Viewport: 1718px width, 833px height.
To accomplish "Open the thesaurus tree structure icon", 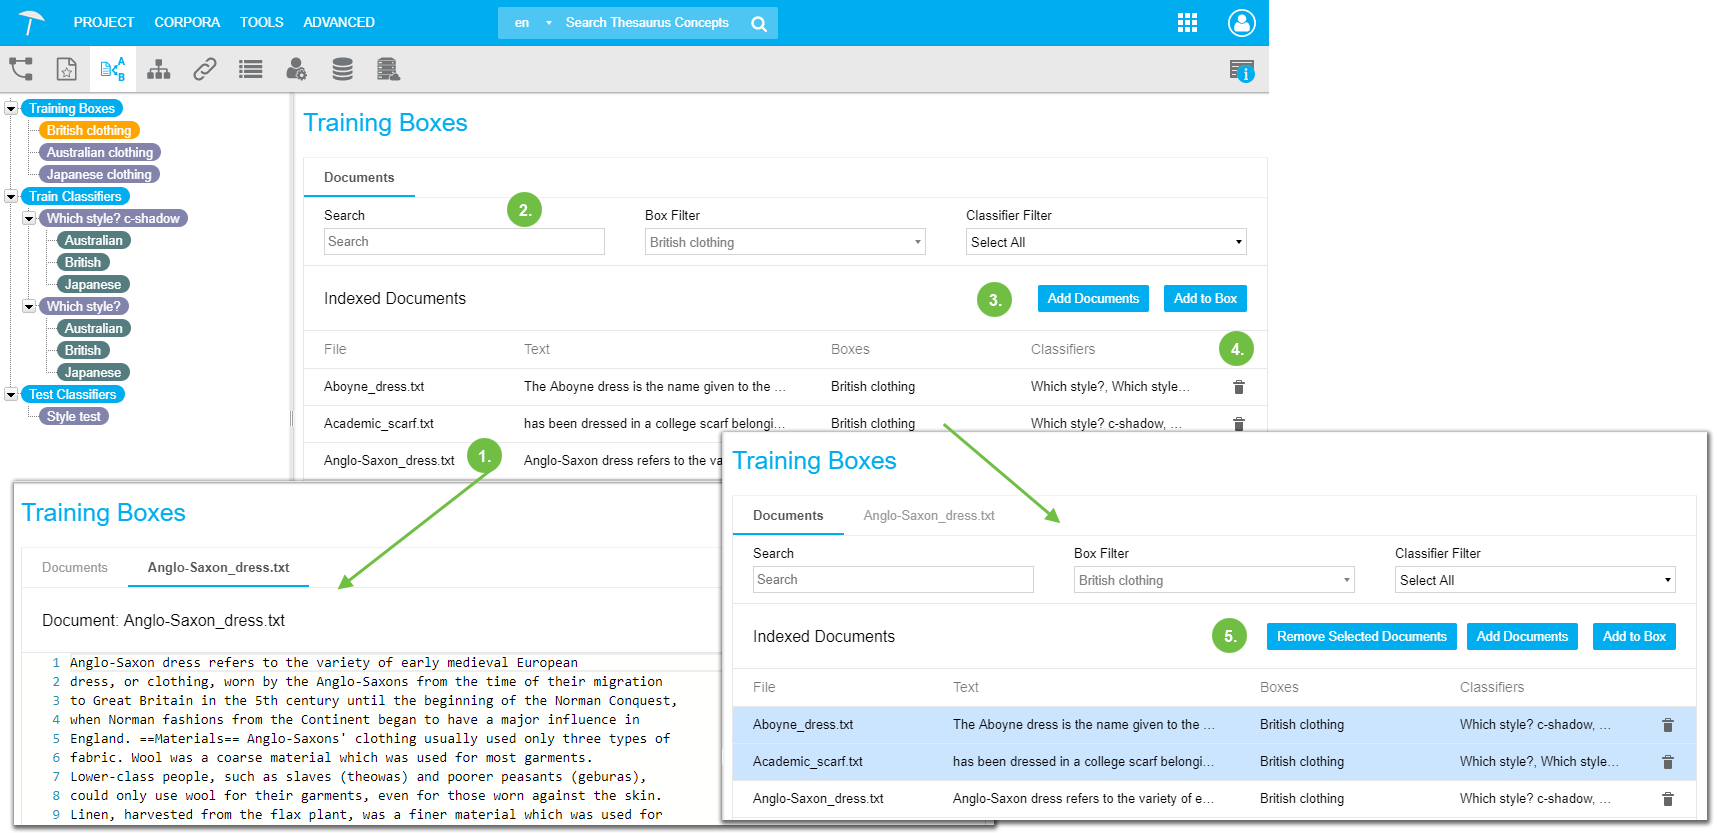I will (x=21, y=69).
